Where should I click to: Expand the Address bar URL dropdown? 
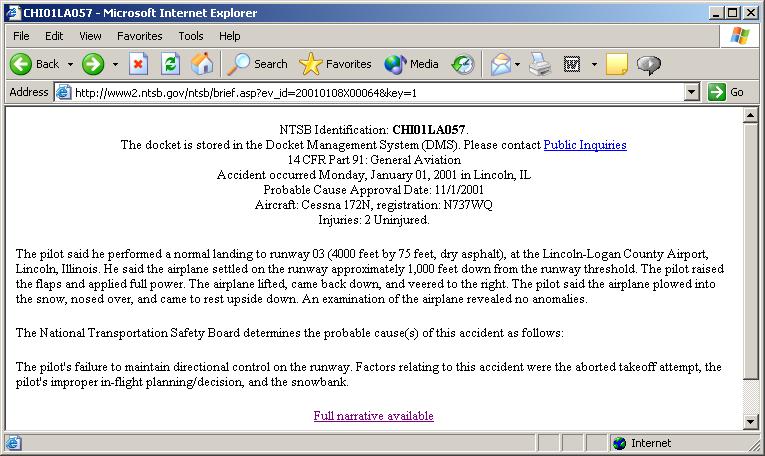pyautogui.click(x=691, y=92)
